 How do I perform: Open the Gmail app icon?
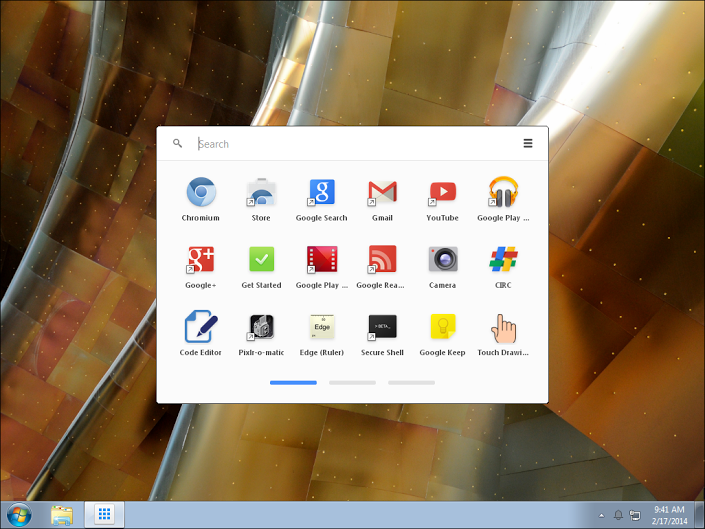click(x=382, y=192)
